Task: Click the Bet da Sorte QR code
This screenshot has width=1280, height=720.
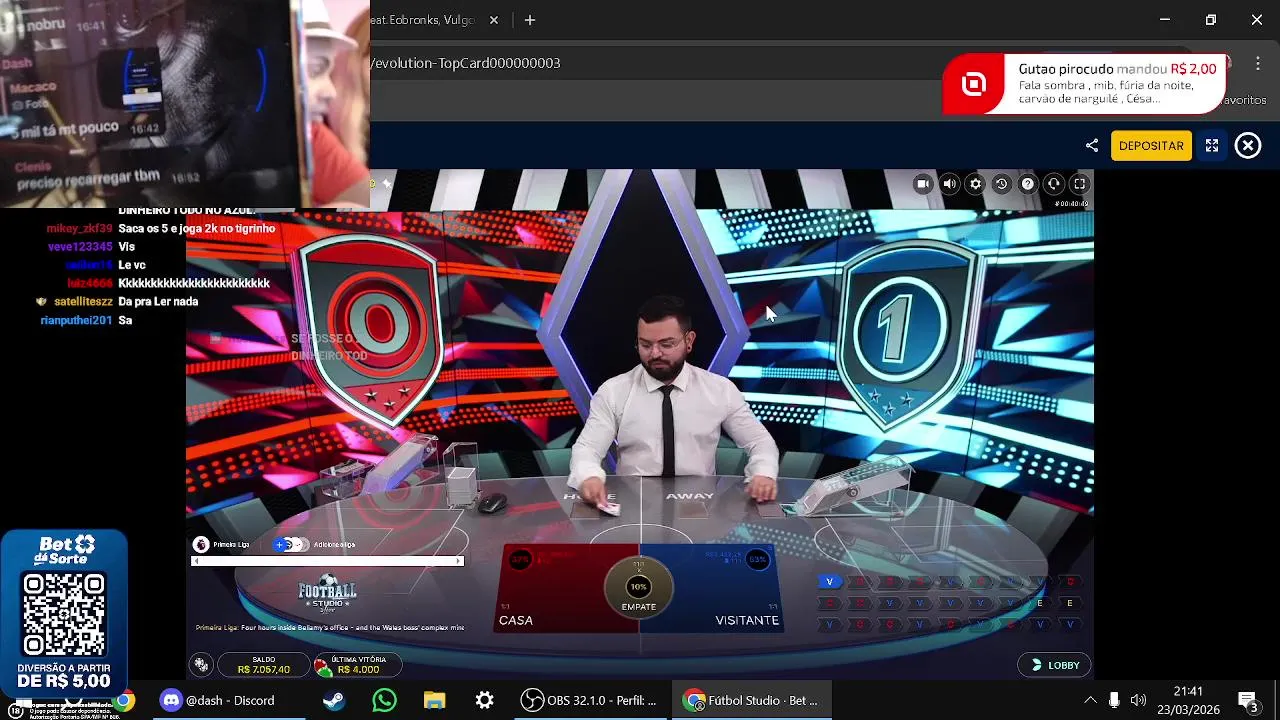Action: pos(64,615)
